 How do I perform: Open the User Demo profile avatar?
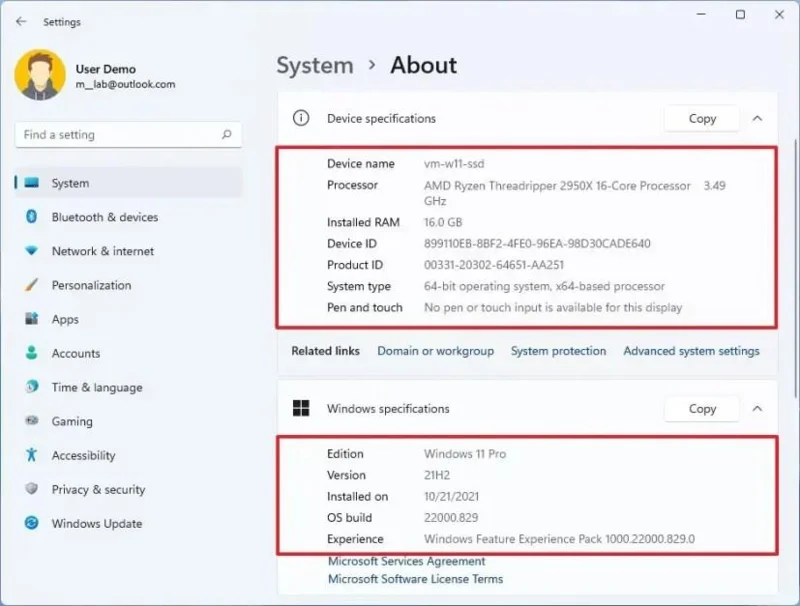pos(40,75)
